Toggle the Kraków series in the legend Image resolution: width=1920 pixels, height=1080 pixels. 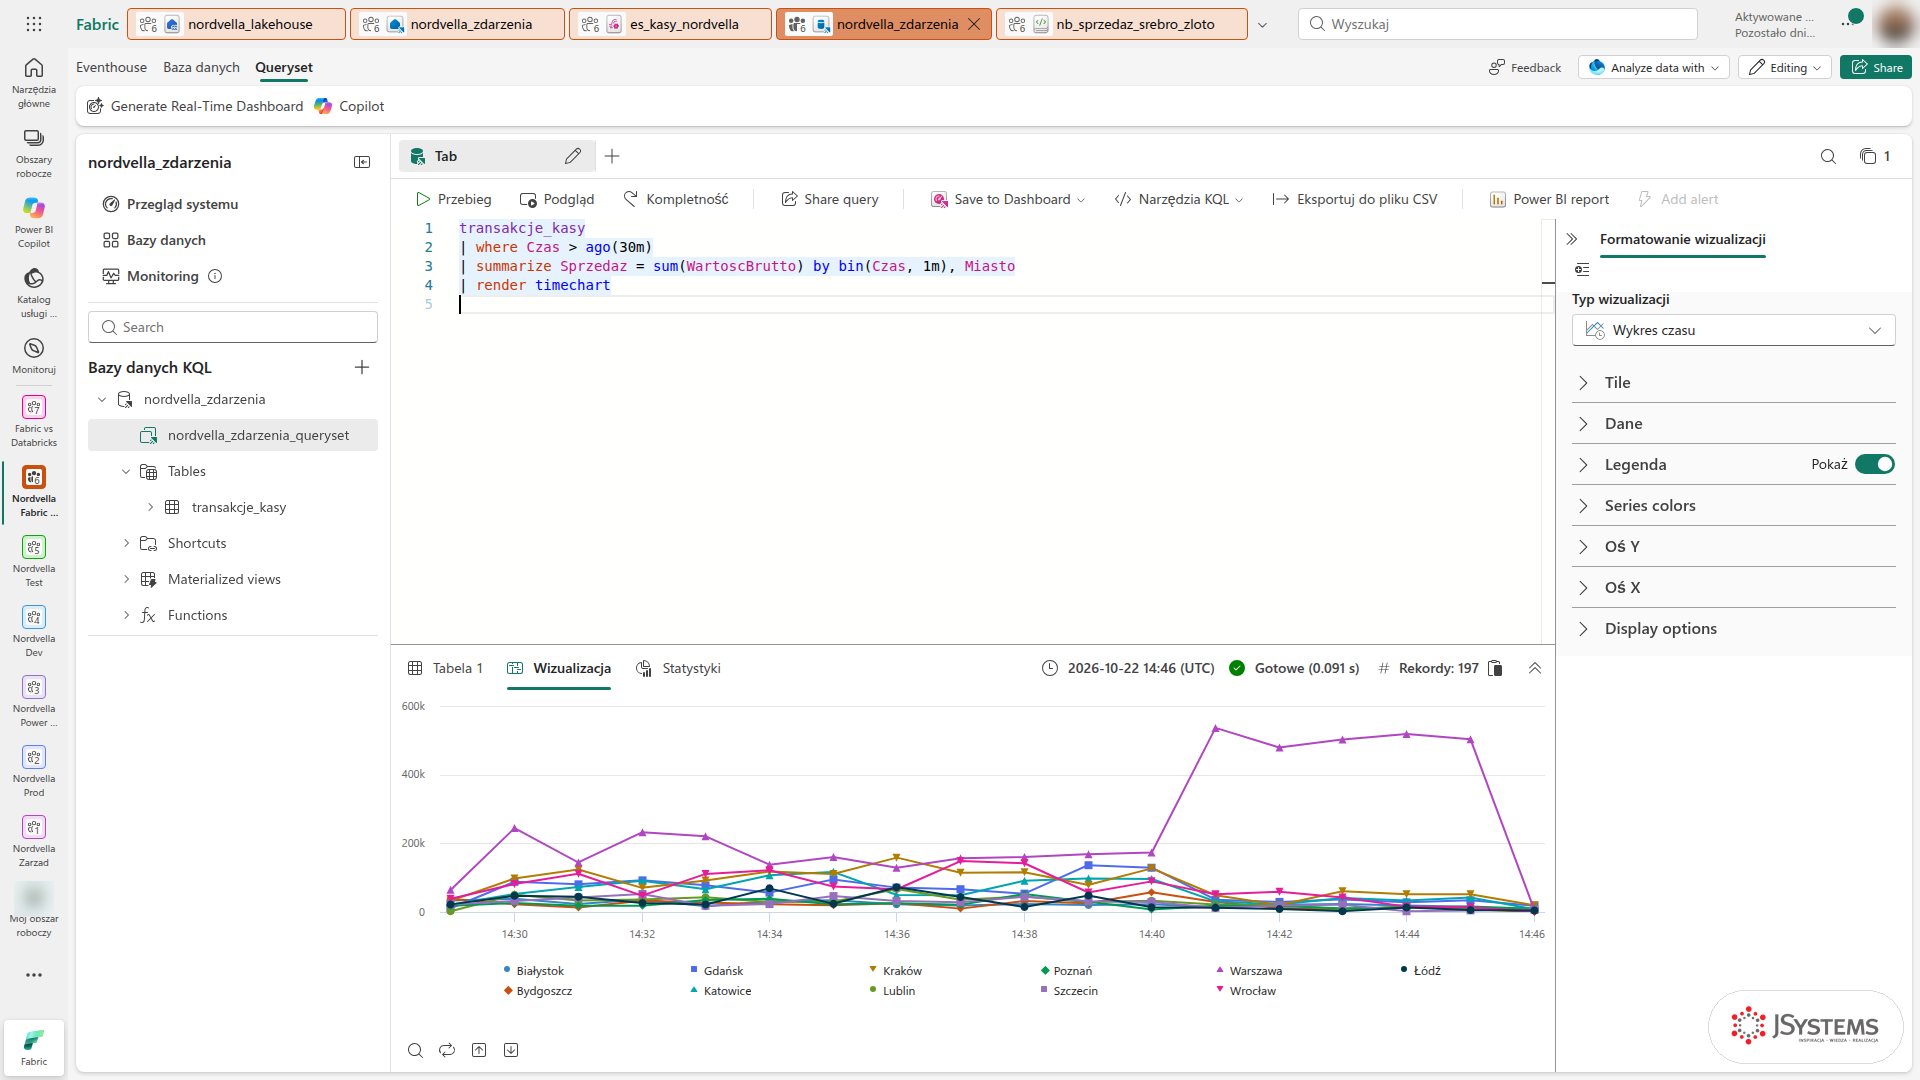[x=895, y=971]
